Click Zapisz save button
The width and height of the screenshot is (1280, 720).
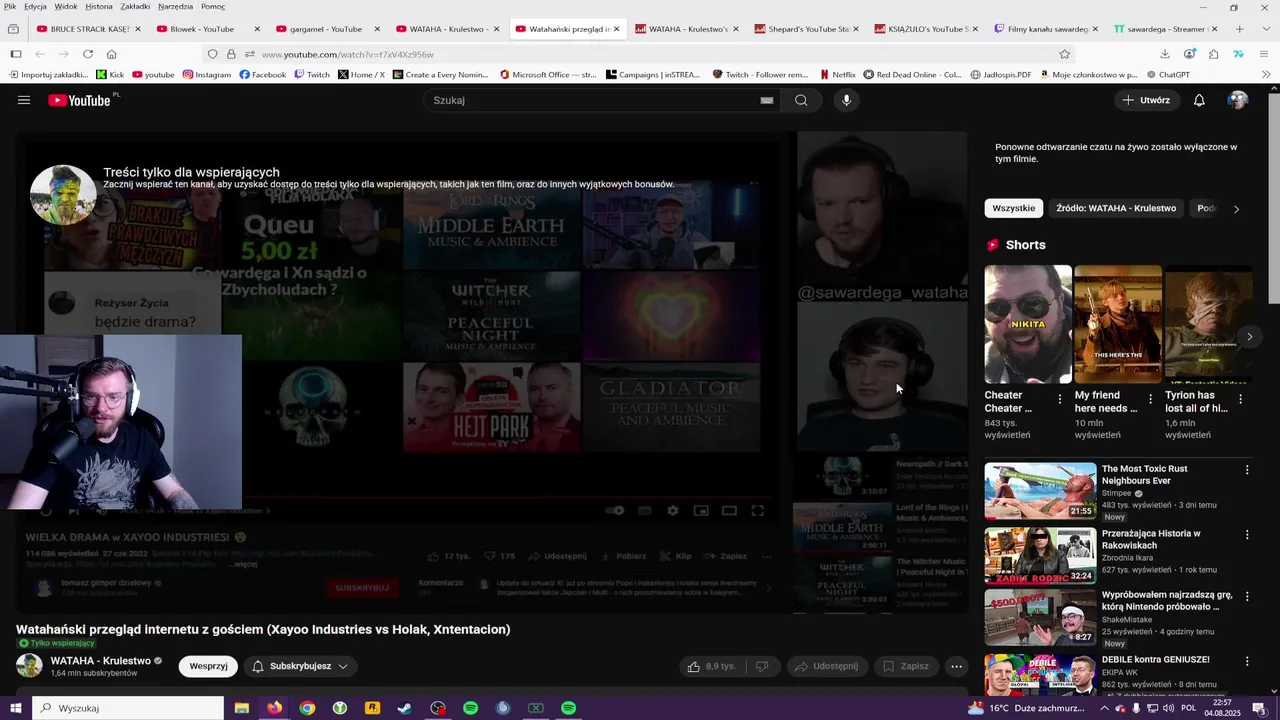tap(906, 666)
